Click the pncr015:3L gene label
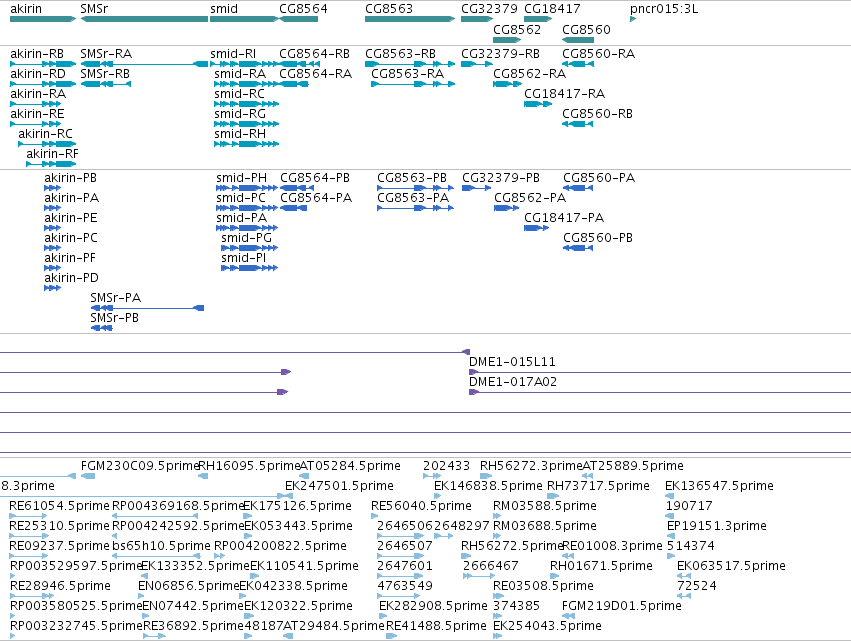Image resolution: width=851 pixels, height=641 pixels. coord(664,9)
